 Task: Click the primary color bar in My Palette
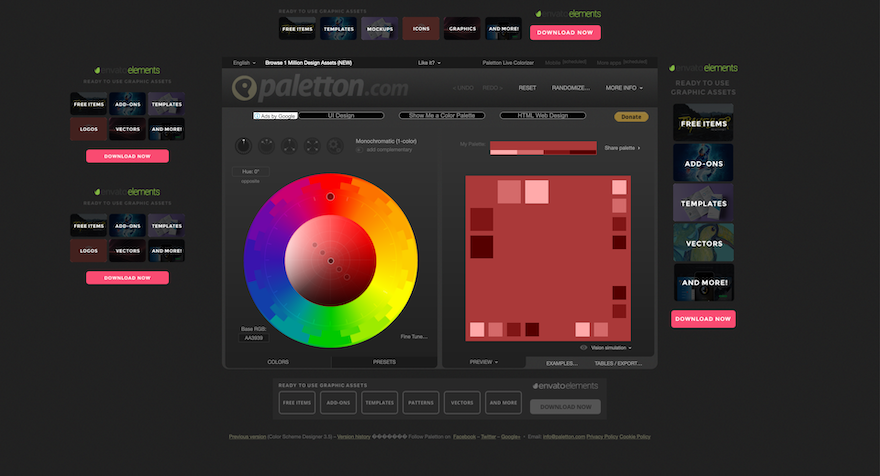[543, 145]
